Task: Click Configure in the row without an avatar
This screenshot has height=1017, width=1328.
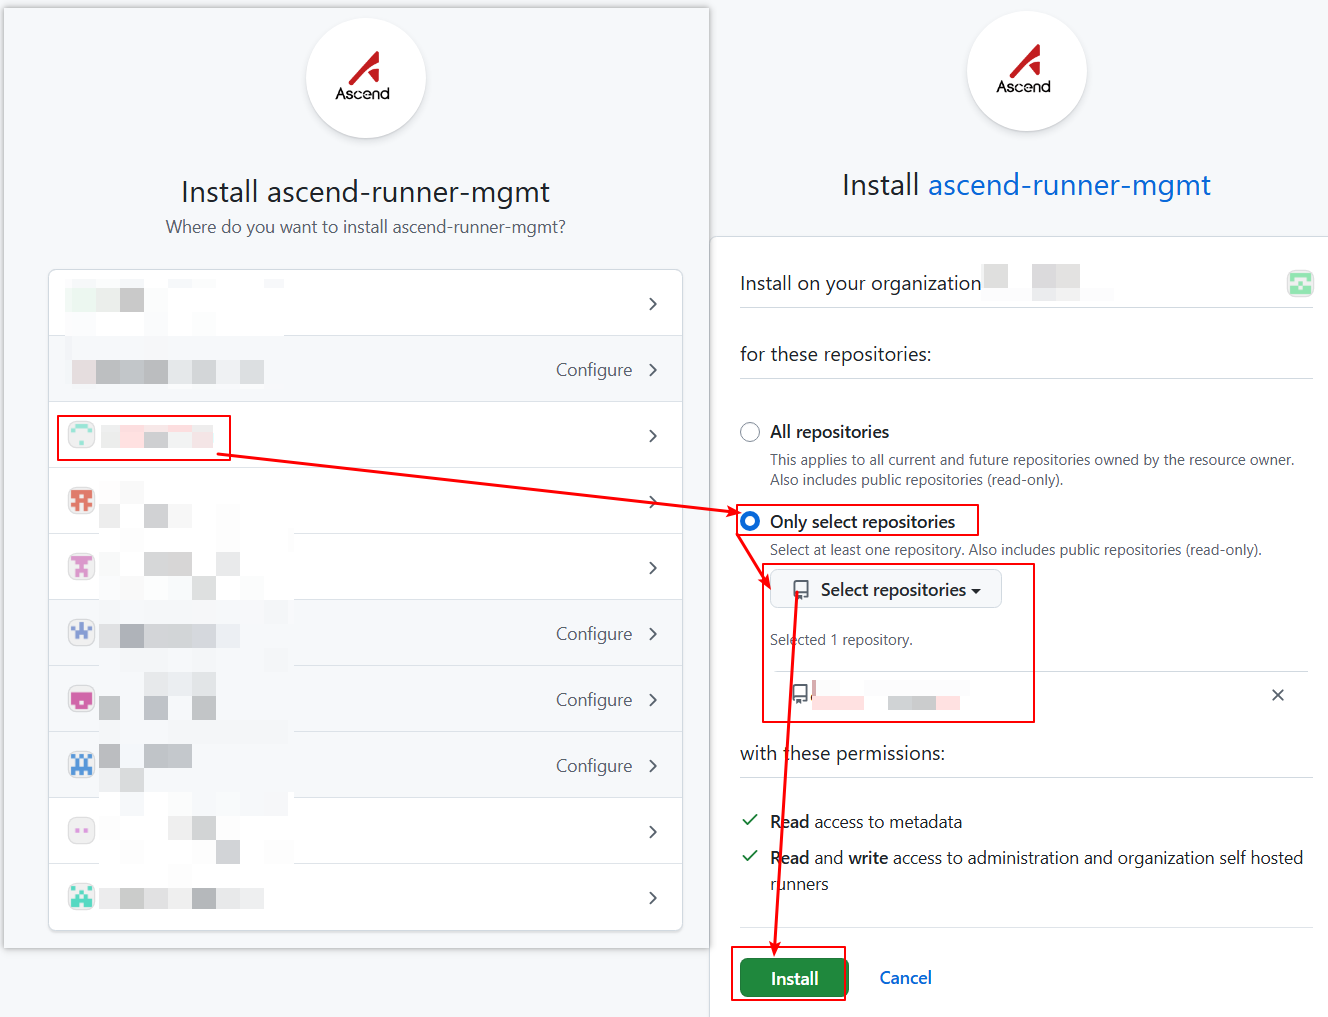Action: [x=594, y=370]
